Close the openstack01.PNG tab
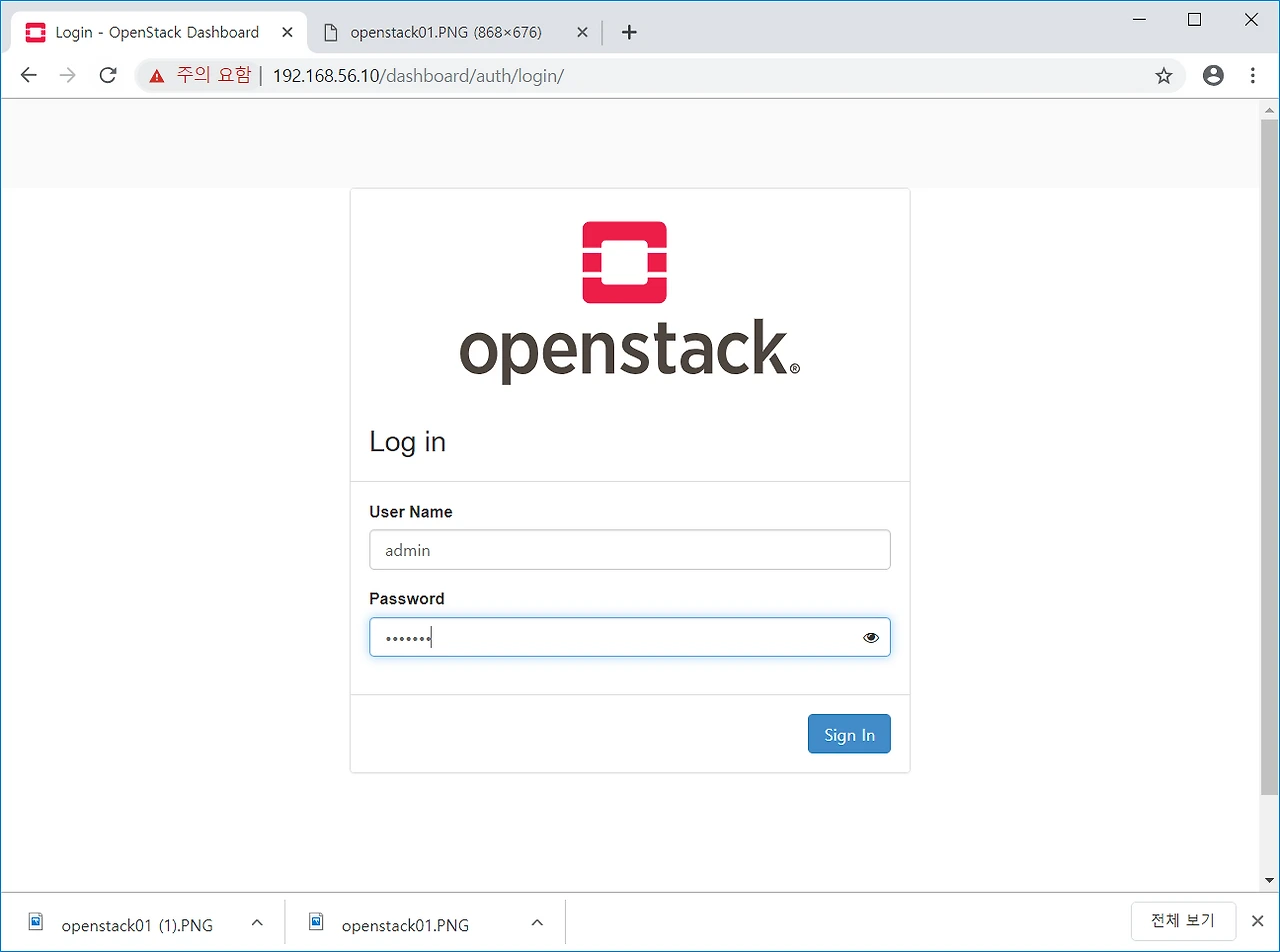 582,32
